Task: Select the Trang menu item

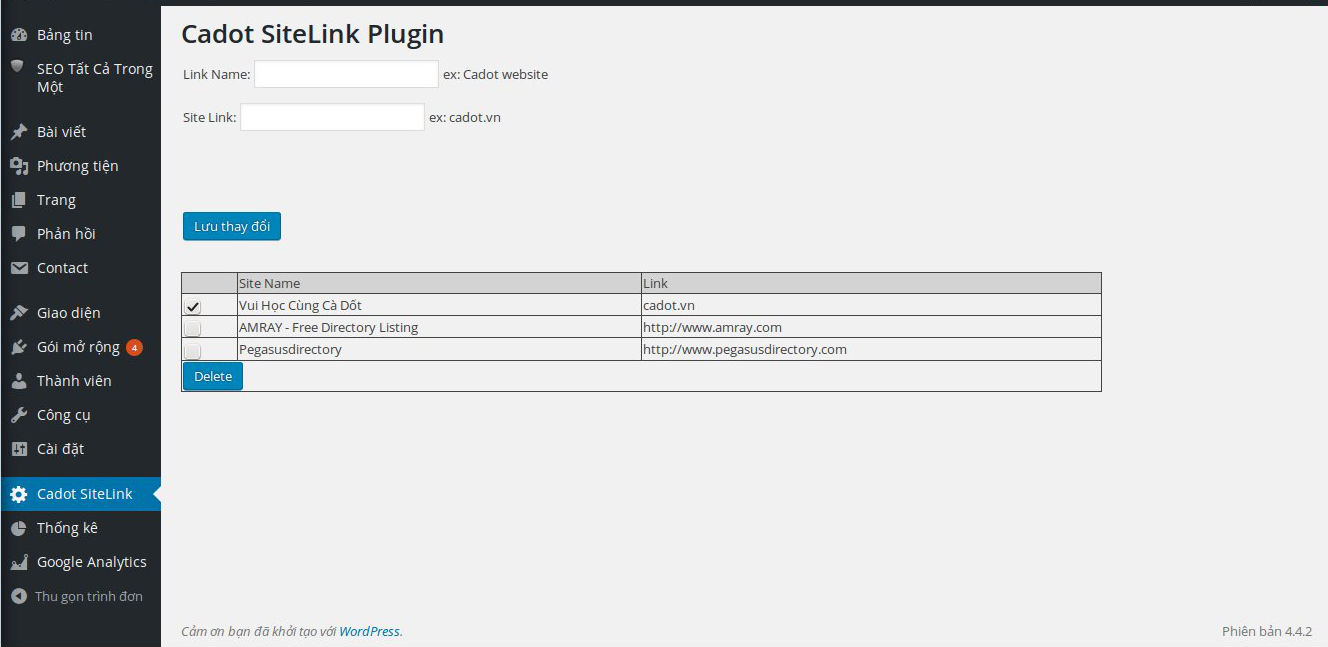Action: (x=80, y=200)
